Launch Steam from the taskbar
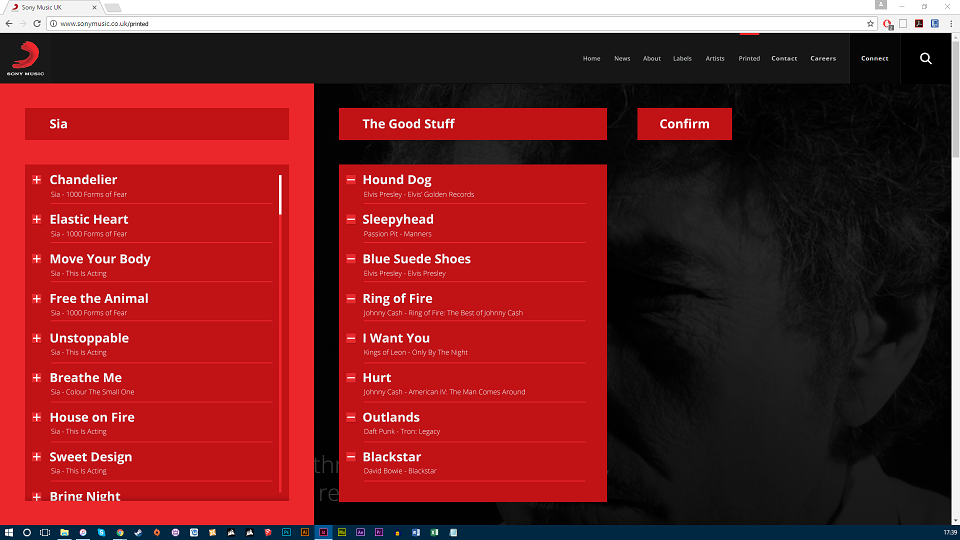This screenshot has height=540, width=960. coord(138,533)
